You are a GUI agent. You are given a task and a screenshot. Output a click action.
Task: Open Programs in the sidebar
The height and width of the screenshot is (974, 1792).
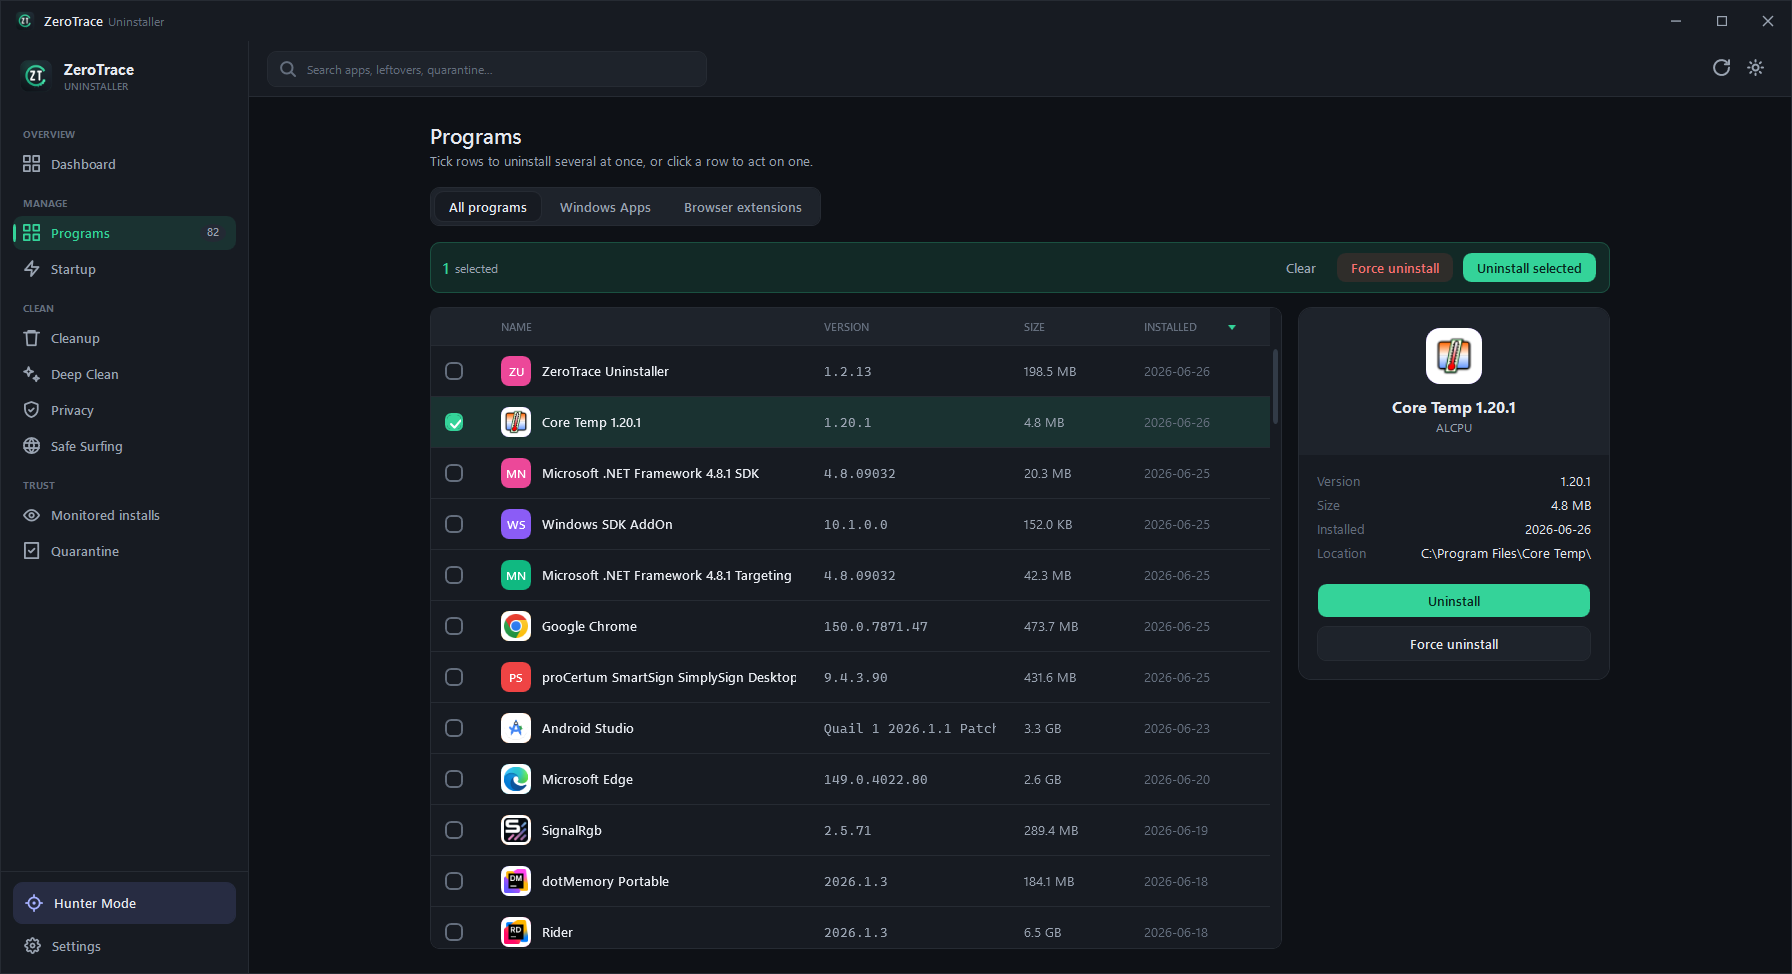pos(125,233)
